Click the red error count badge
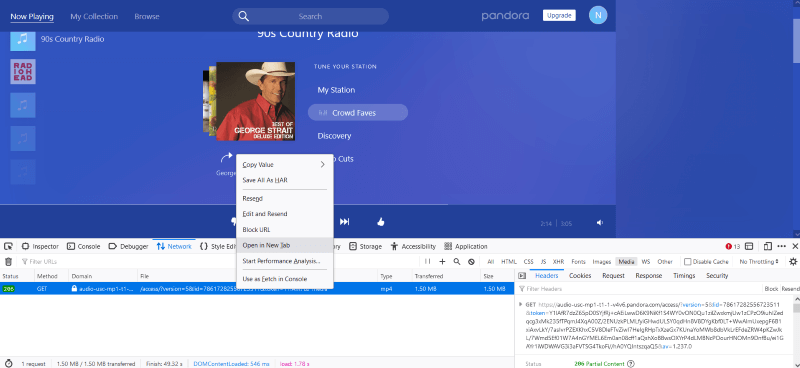Screen dimensions: 800x368 point(733,247)
